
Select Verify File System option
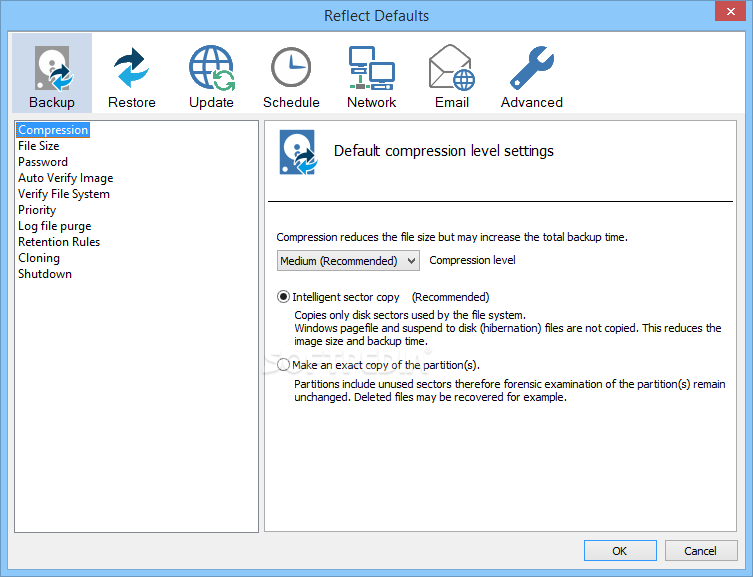point(64,194)
